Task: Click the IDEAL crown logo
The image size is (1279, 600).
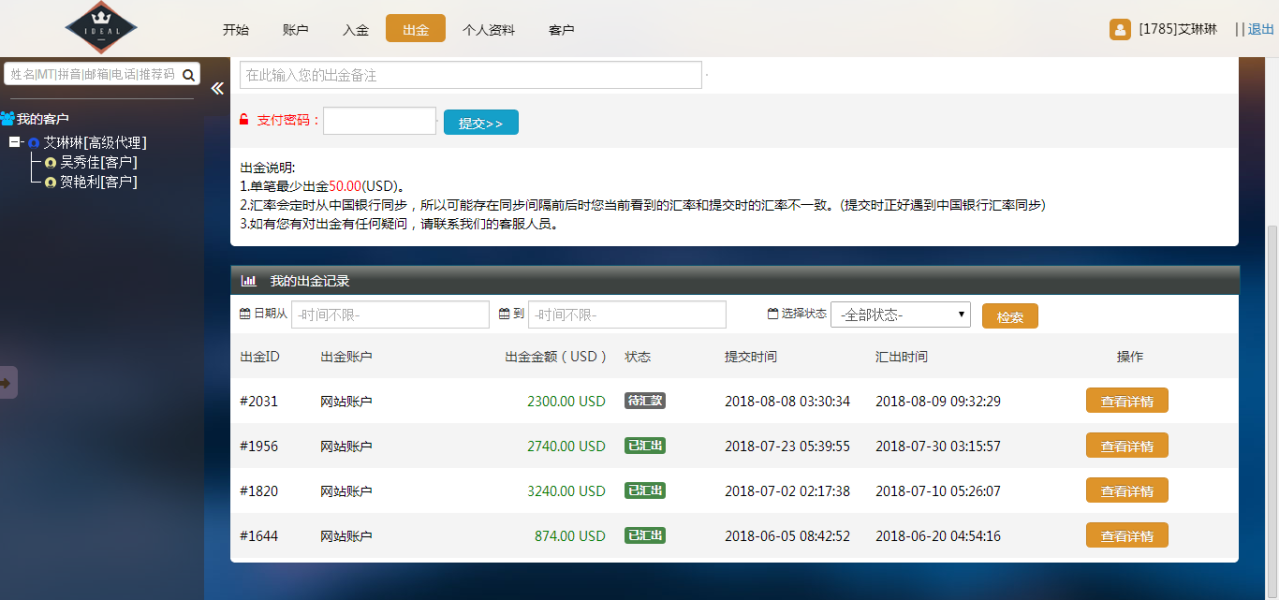Action: click(101, 28)
